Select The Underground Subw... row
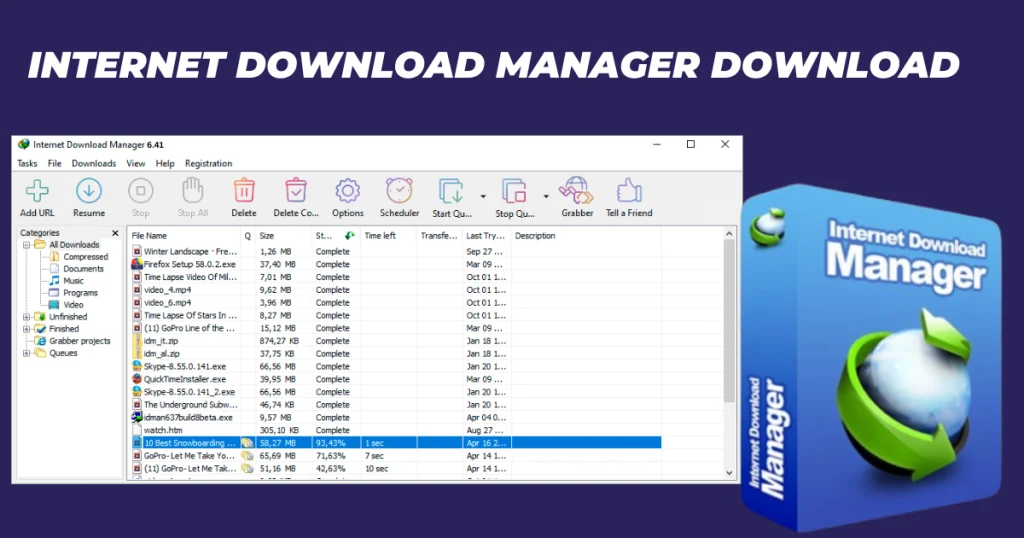Viewport: 1024px width, 538px height. (x=394, y=405)
